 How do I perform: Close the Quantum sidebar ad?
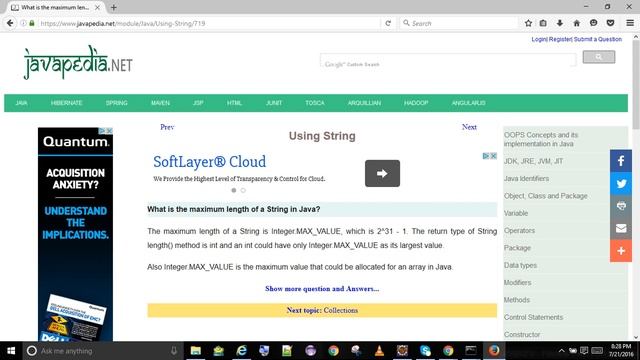click(109, 131)
